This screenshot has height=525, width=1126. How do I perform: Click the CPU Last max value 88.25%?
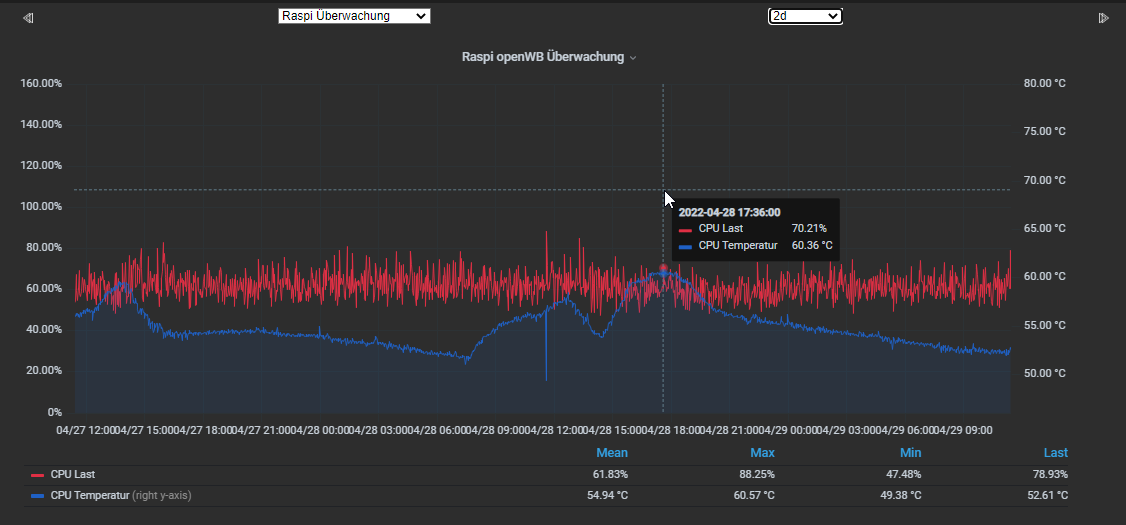[x=755, y=475]
